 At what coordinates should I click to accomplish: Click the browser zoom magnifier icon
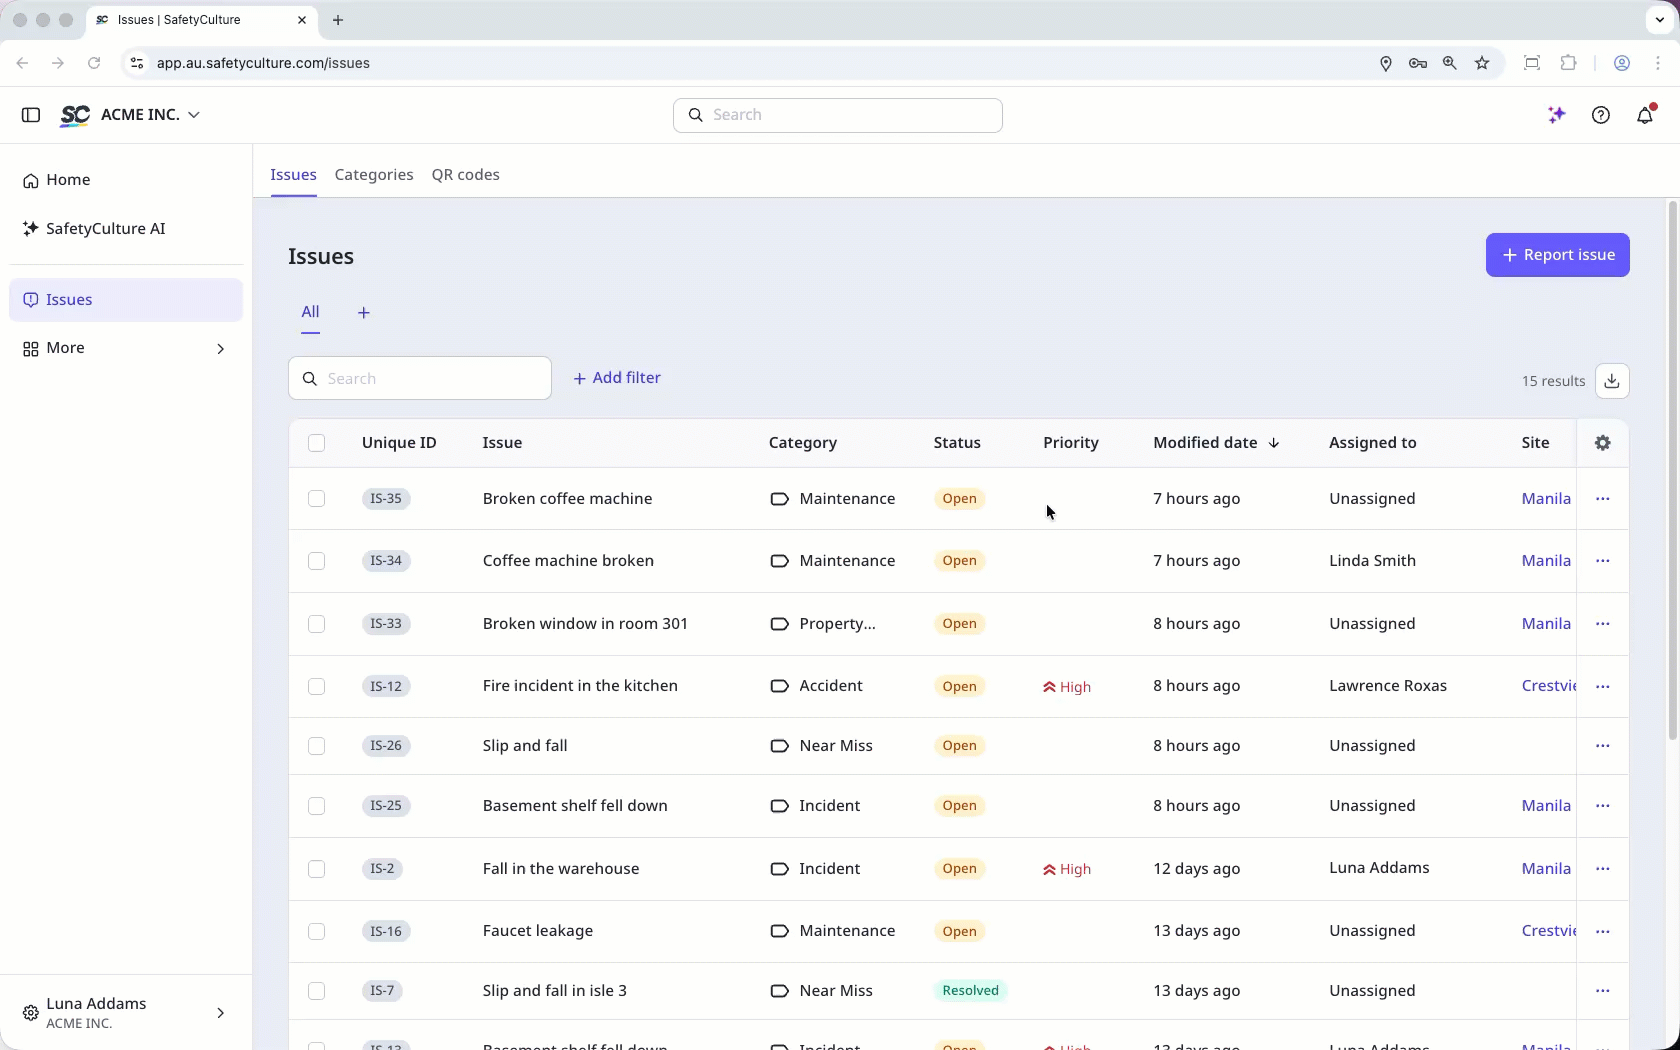[x=1450, y=63]
